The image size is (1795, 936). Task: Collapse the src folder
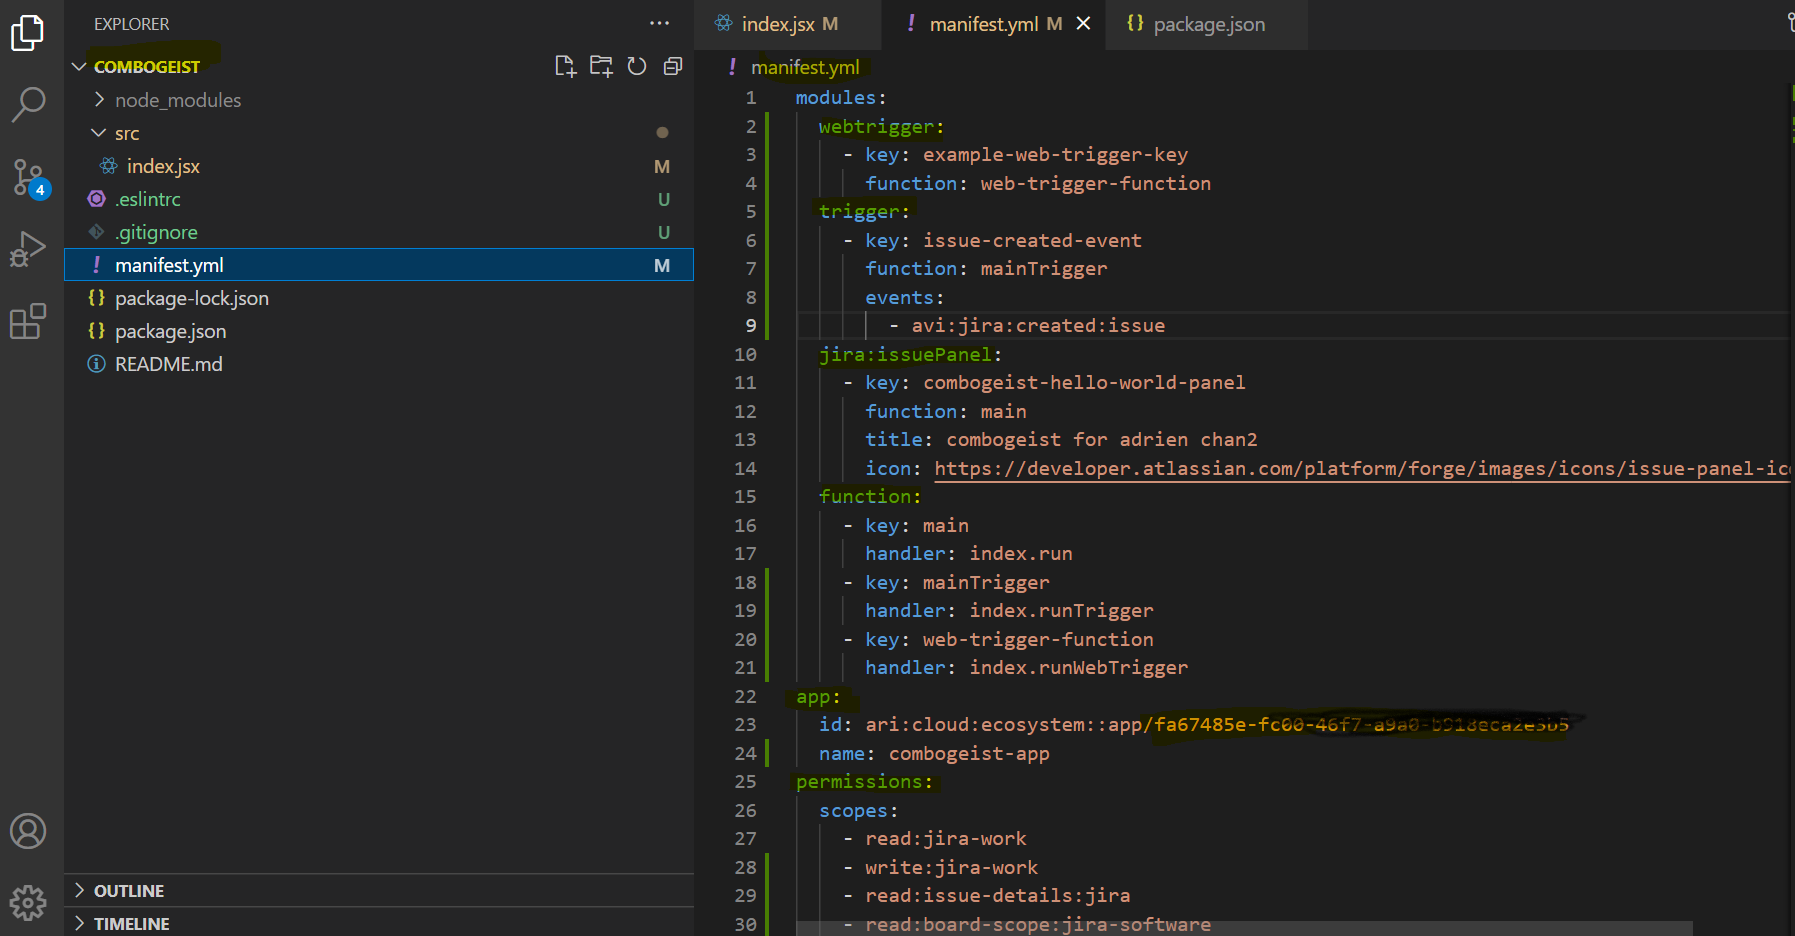pos(126,133)
